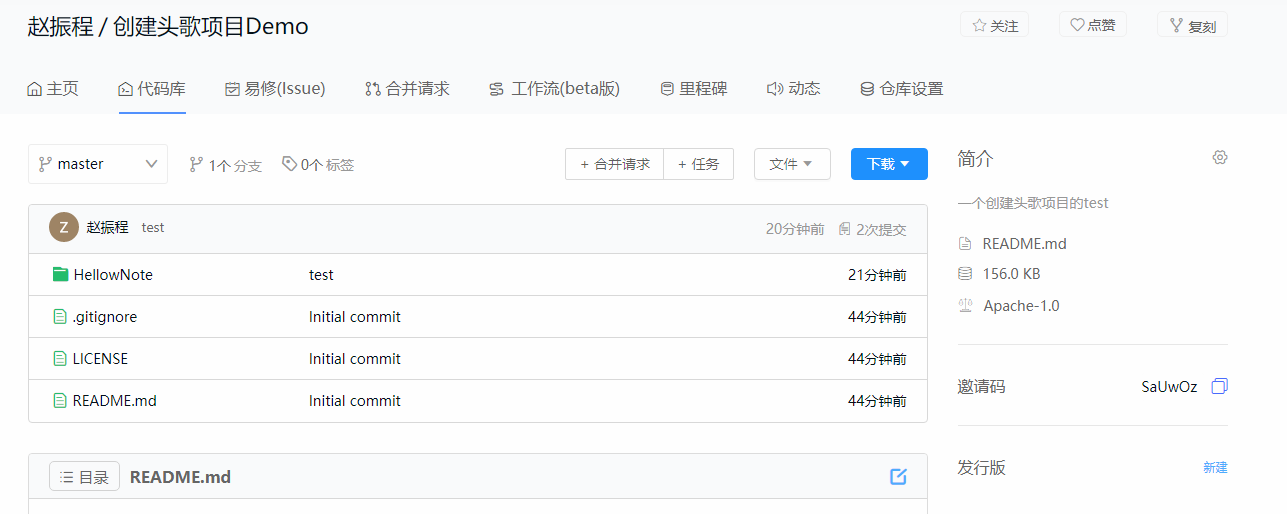Click the LICENSE file icon
Screen dimensions: 1287x514
click(x=60, y=358)
